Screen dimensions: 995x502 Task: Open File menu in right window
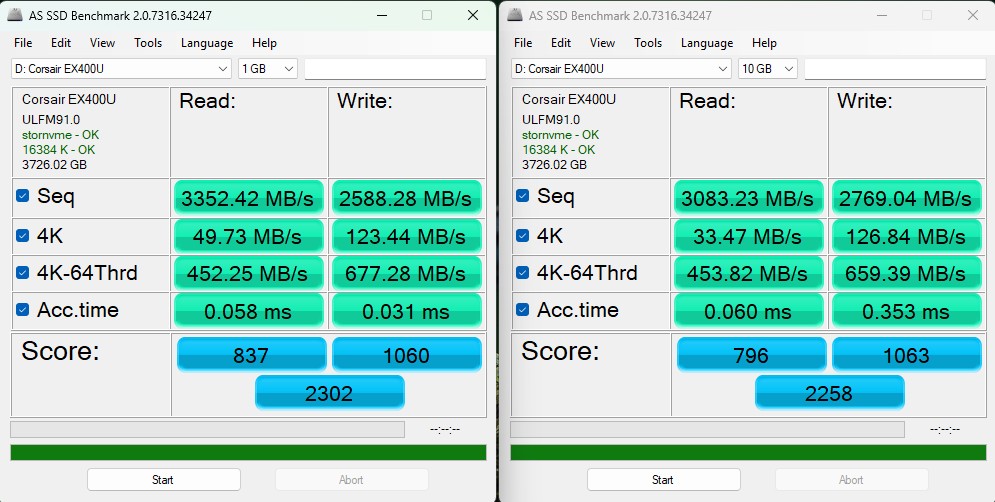(x=523, y=43)
